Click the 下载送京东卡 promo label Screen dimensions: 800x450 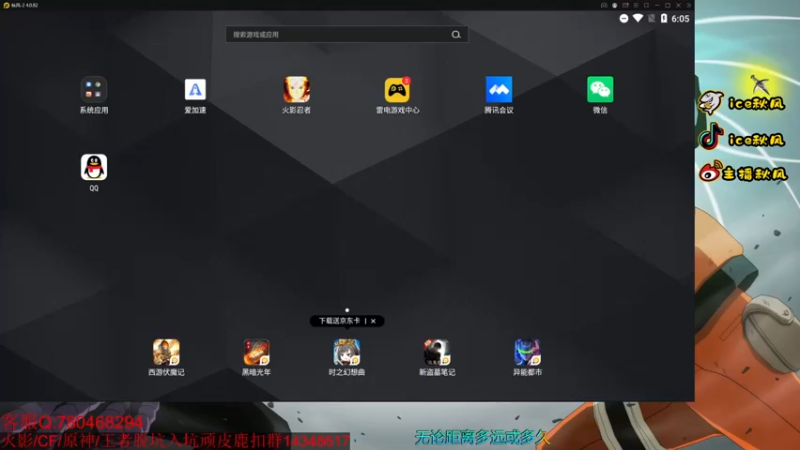click(339, 321)
